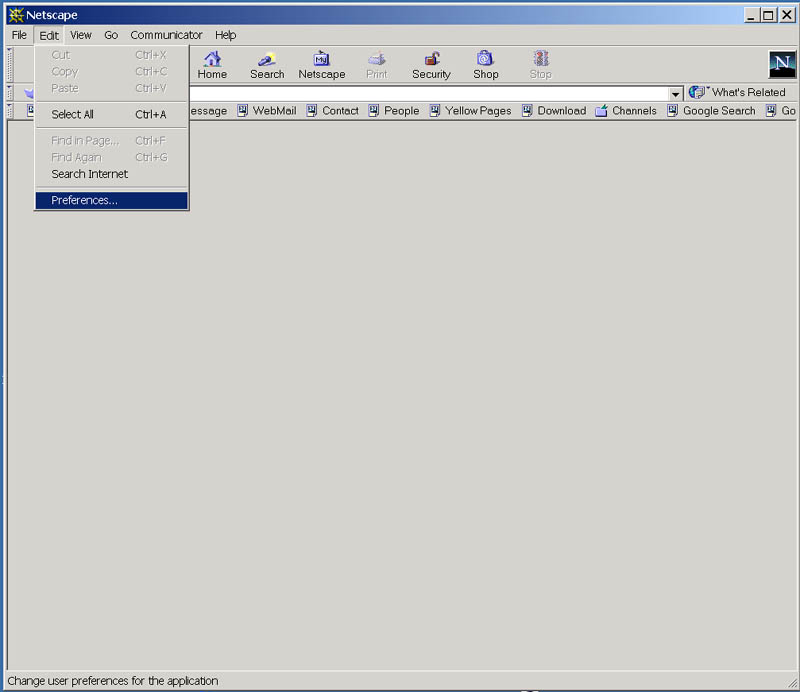Close the open Edit menu
The width and height of the screenshot is (800, 692).
click(49, 35)
